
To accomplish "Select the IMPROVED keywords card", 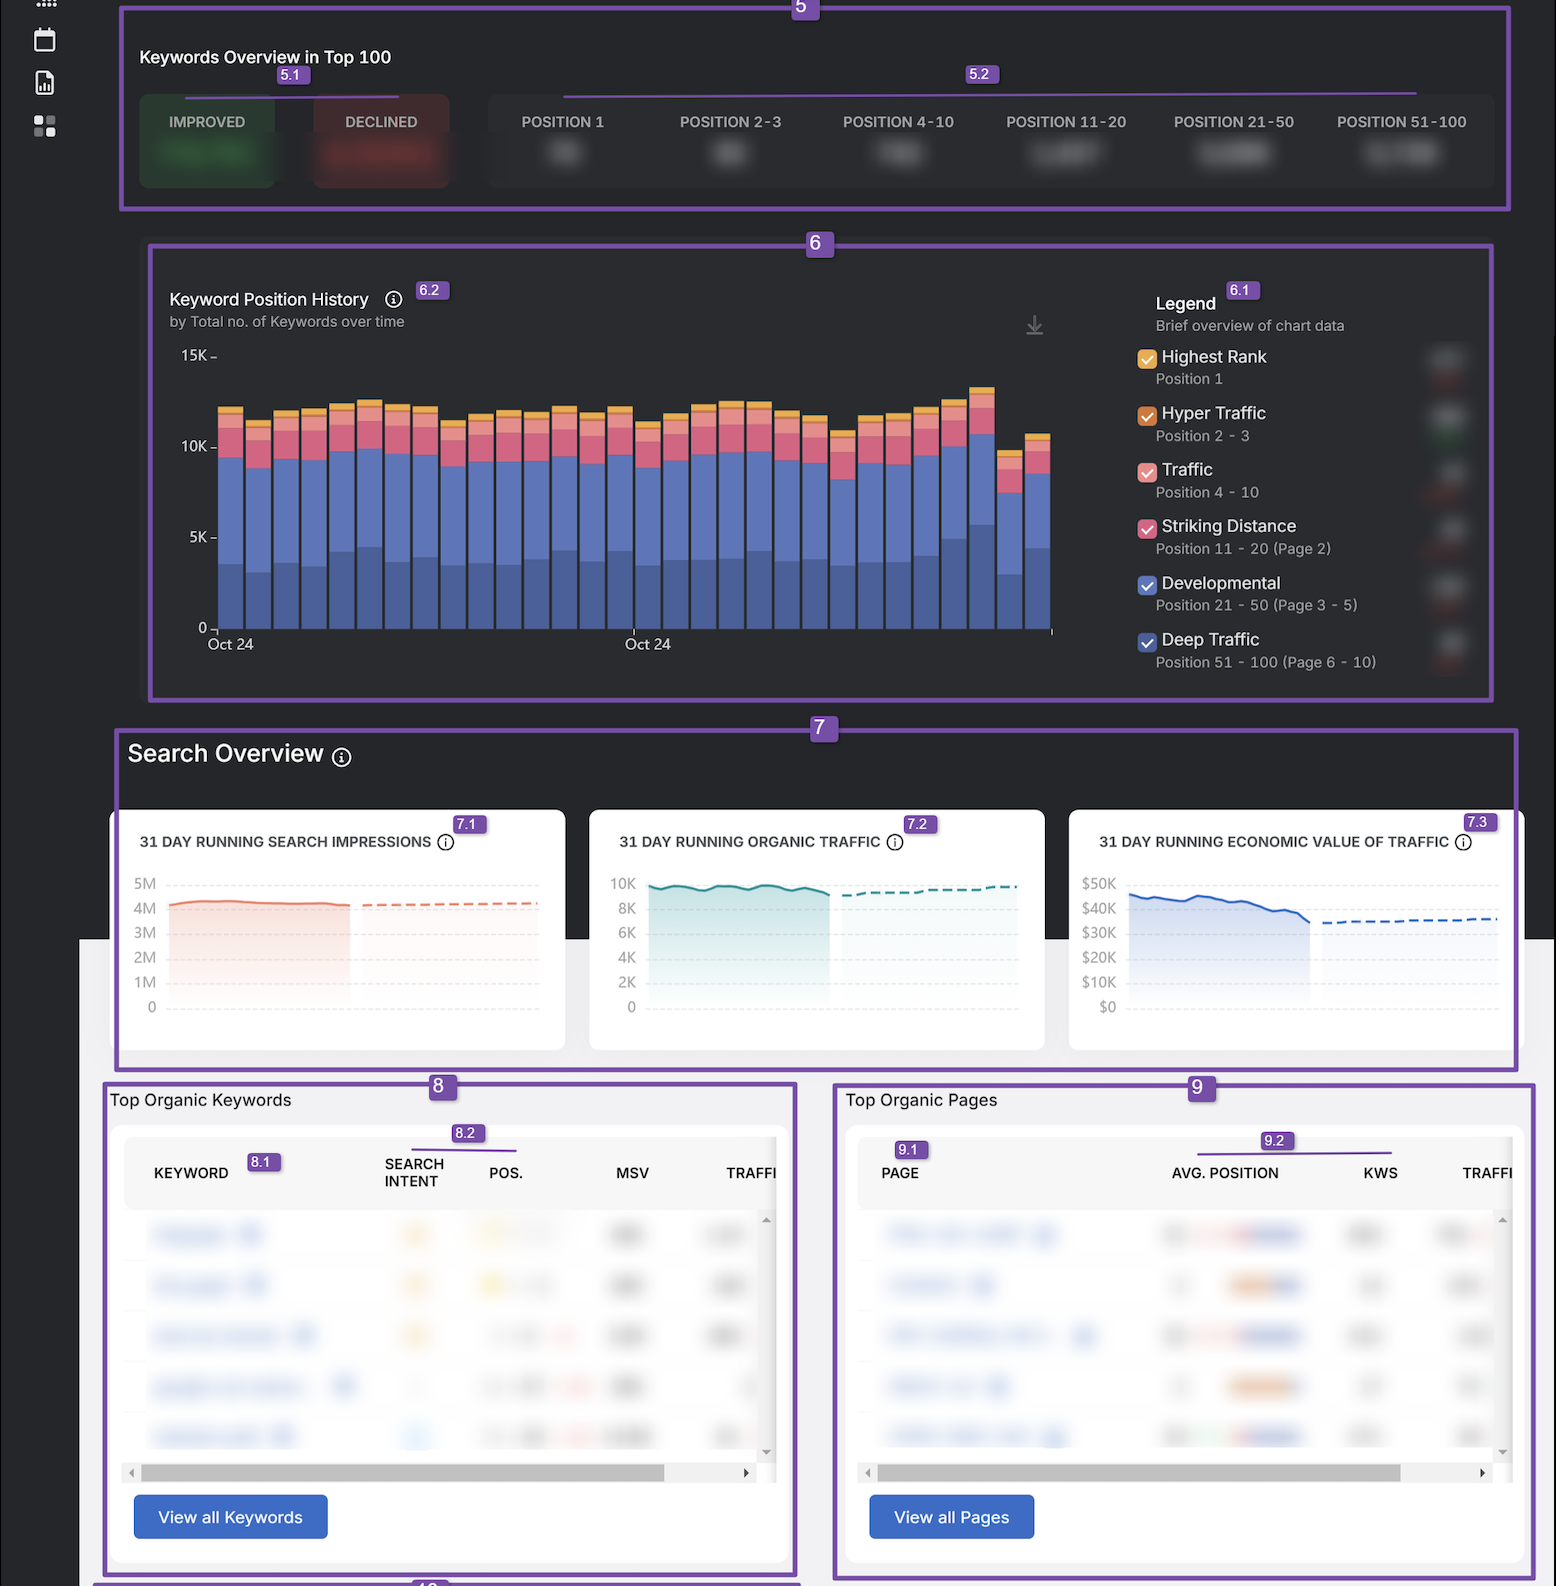I will pyautogui.click(x=207, y=141).
